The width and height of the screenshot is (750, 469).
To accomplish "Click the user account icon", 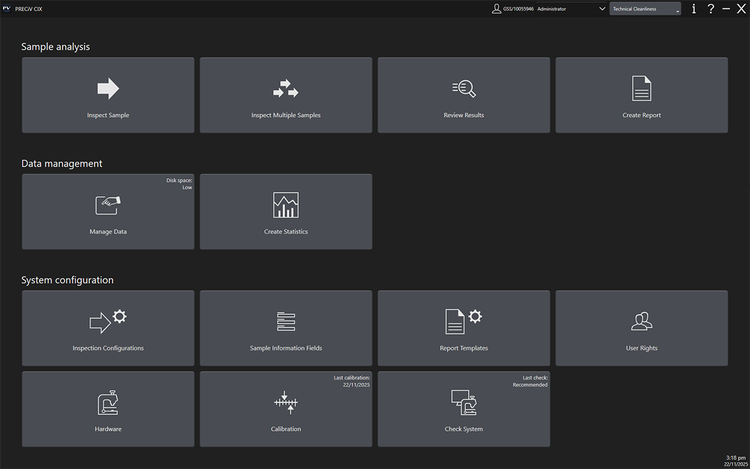I will pyautogui.click(x=495, y=8).
